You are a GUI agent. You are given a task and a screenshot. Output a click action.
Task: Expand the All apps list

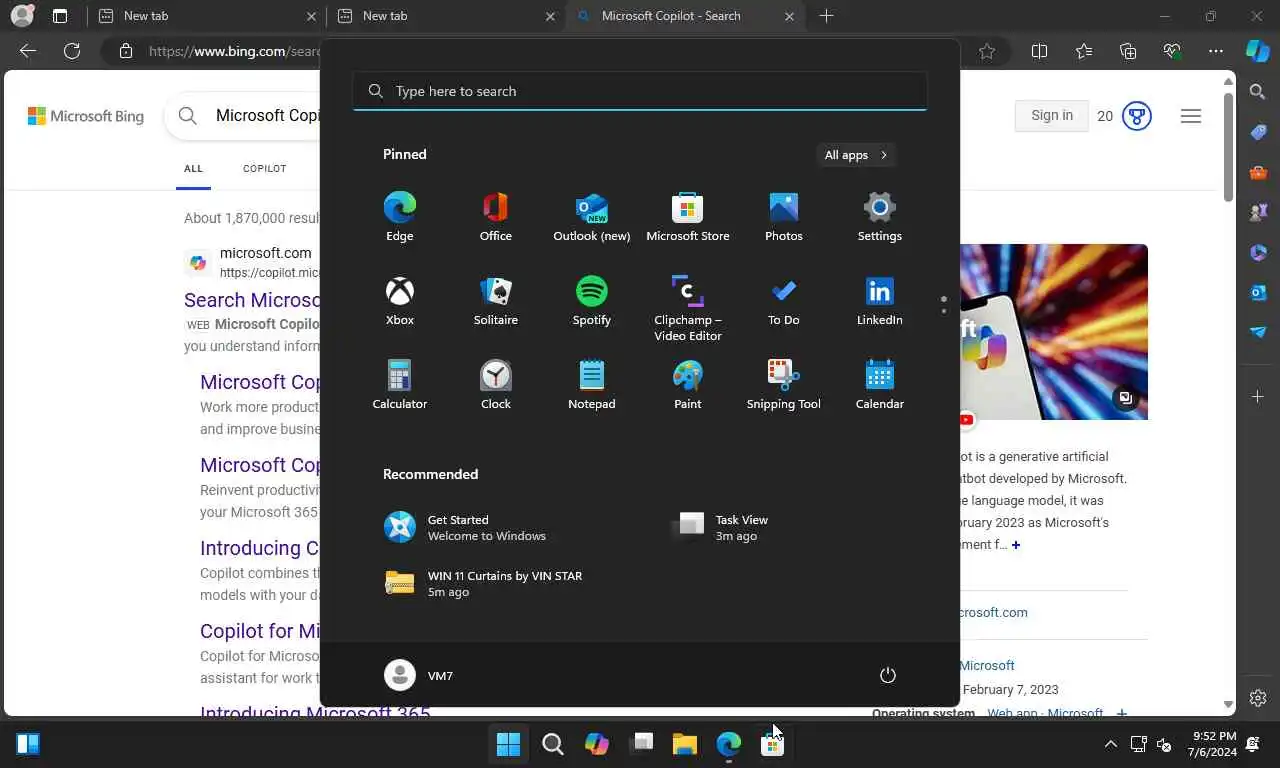coord(855,155)
